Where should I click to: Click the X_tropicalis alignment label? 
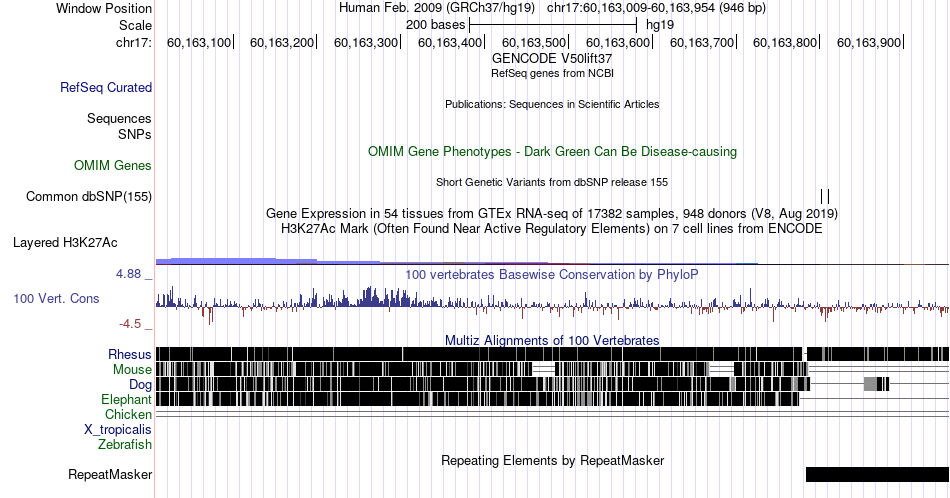118,430
